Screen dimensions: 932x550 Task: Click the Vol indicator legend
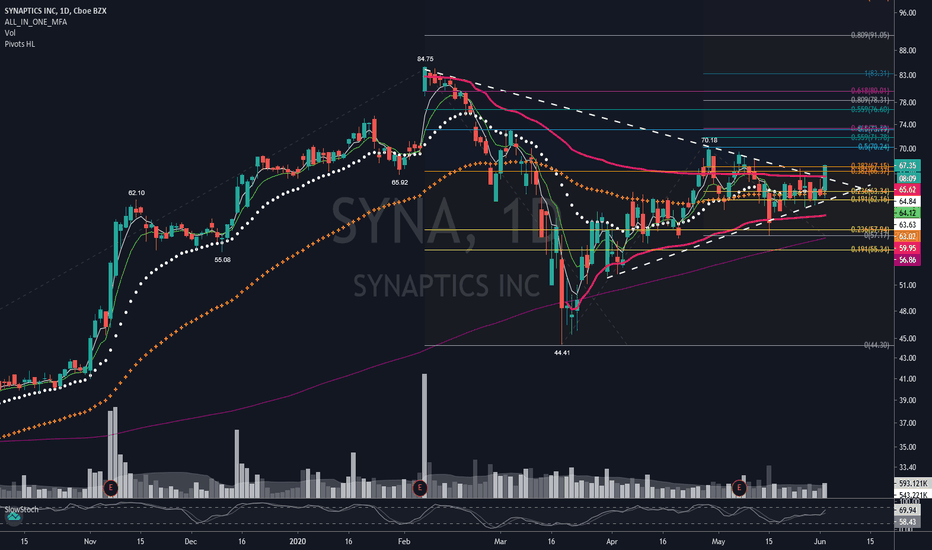coord(10,33)
